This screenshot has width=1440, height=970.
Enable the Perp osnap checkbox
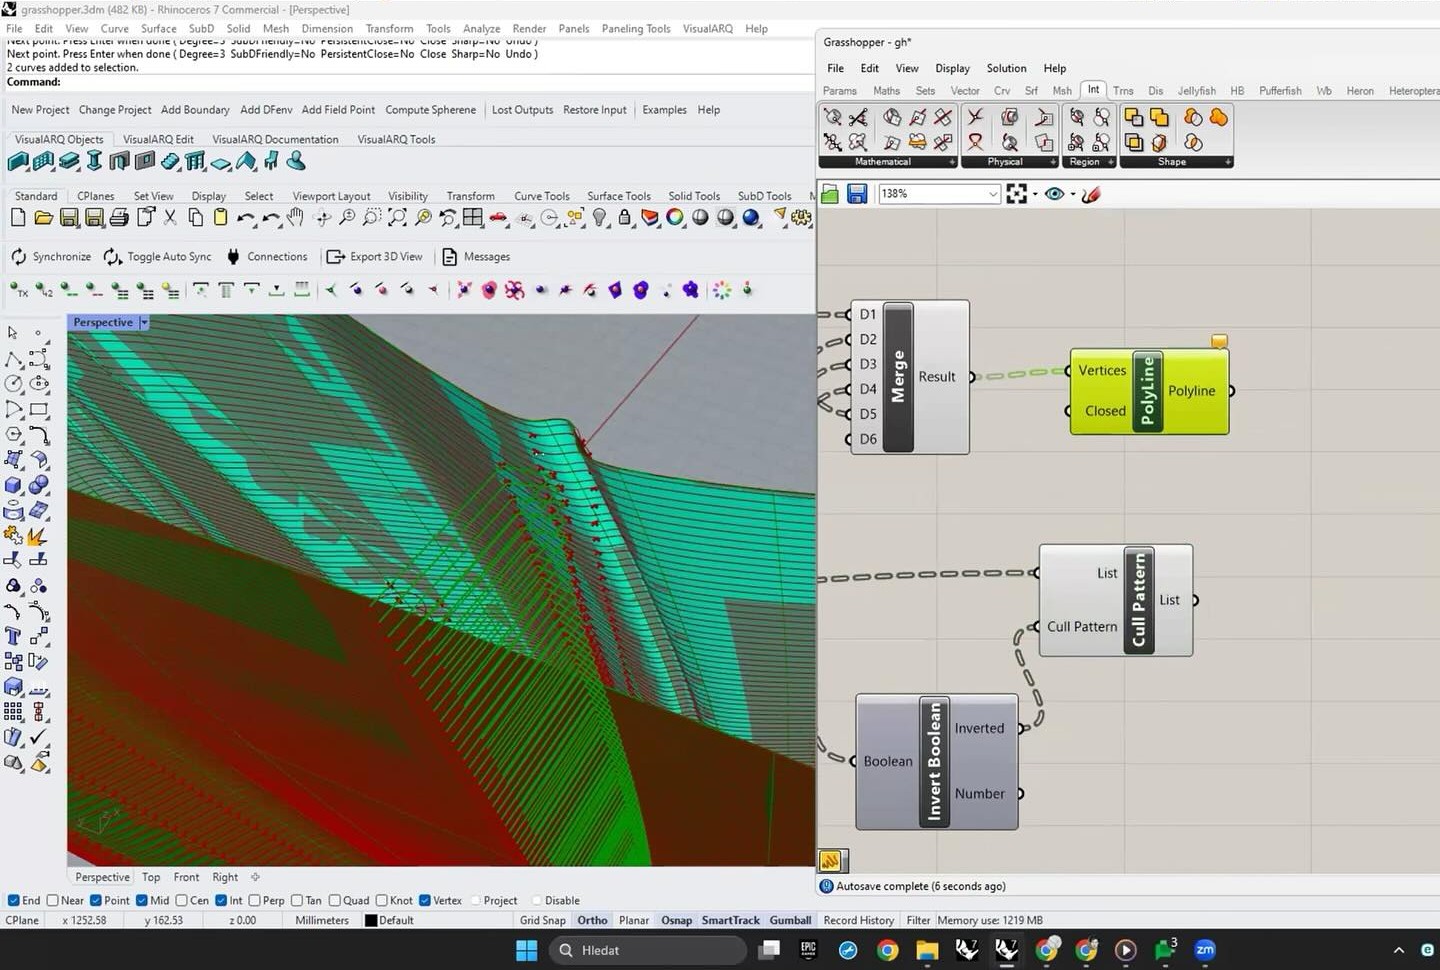coord(254,900)
